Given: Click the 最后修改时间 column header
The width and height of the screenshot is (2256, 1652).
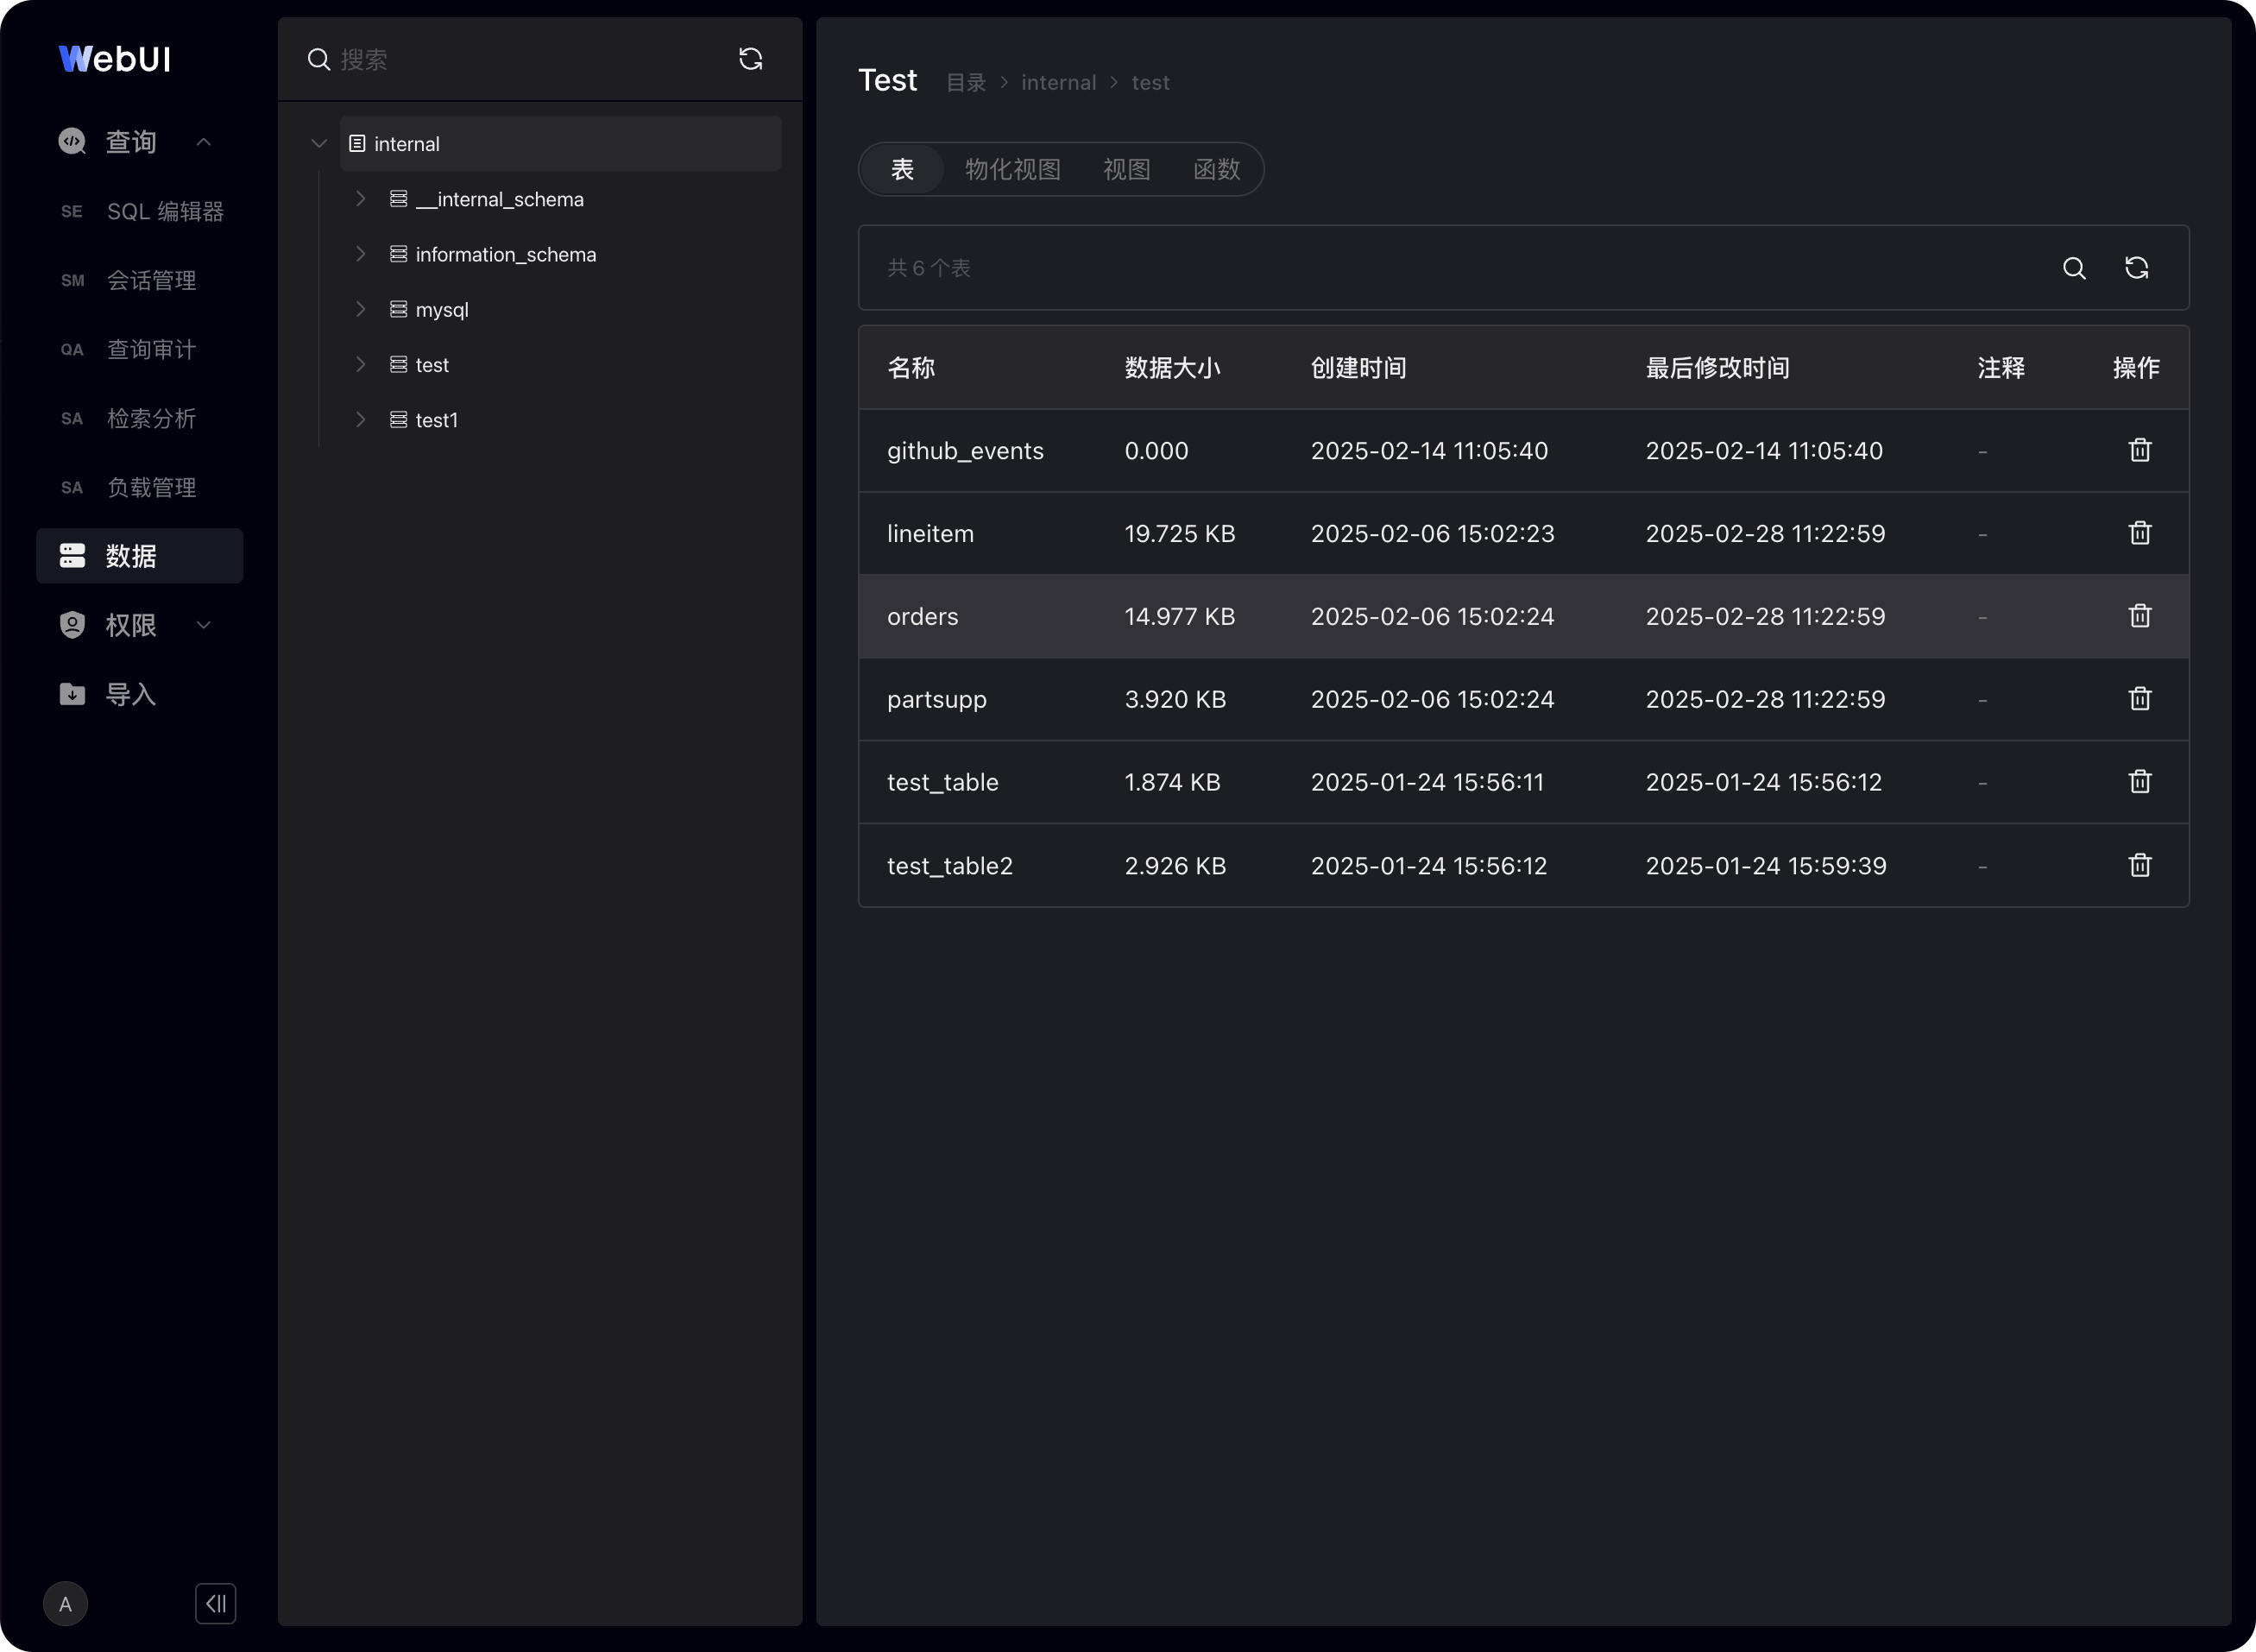Looking at the screenshot, I should [x=1717, y=368].
